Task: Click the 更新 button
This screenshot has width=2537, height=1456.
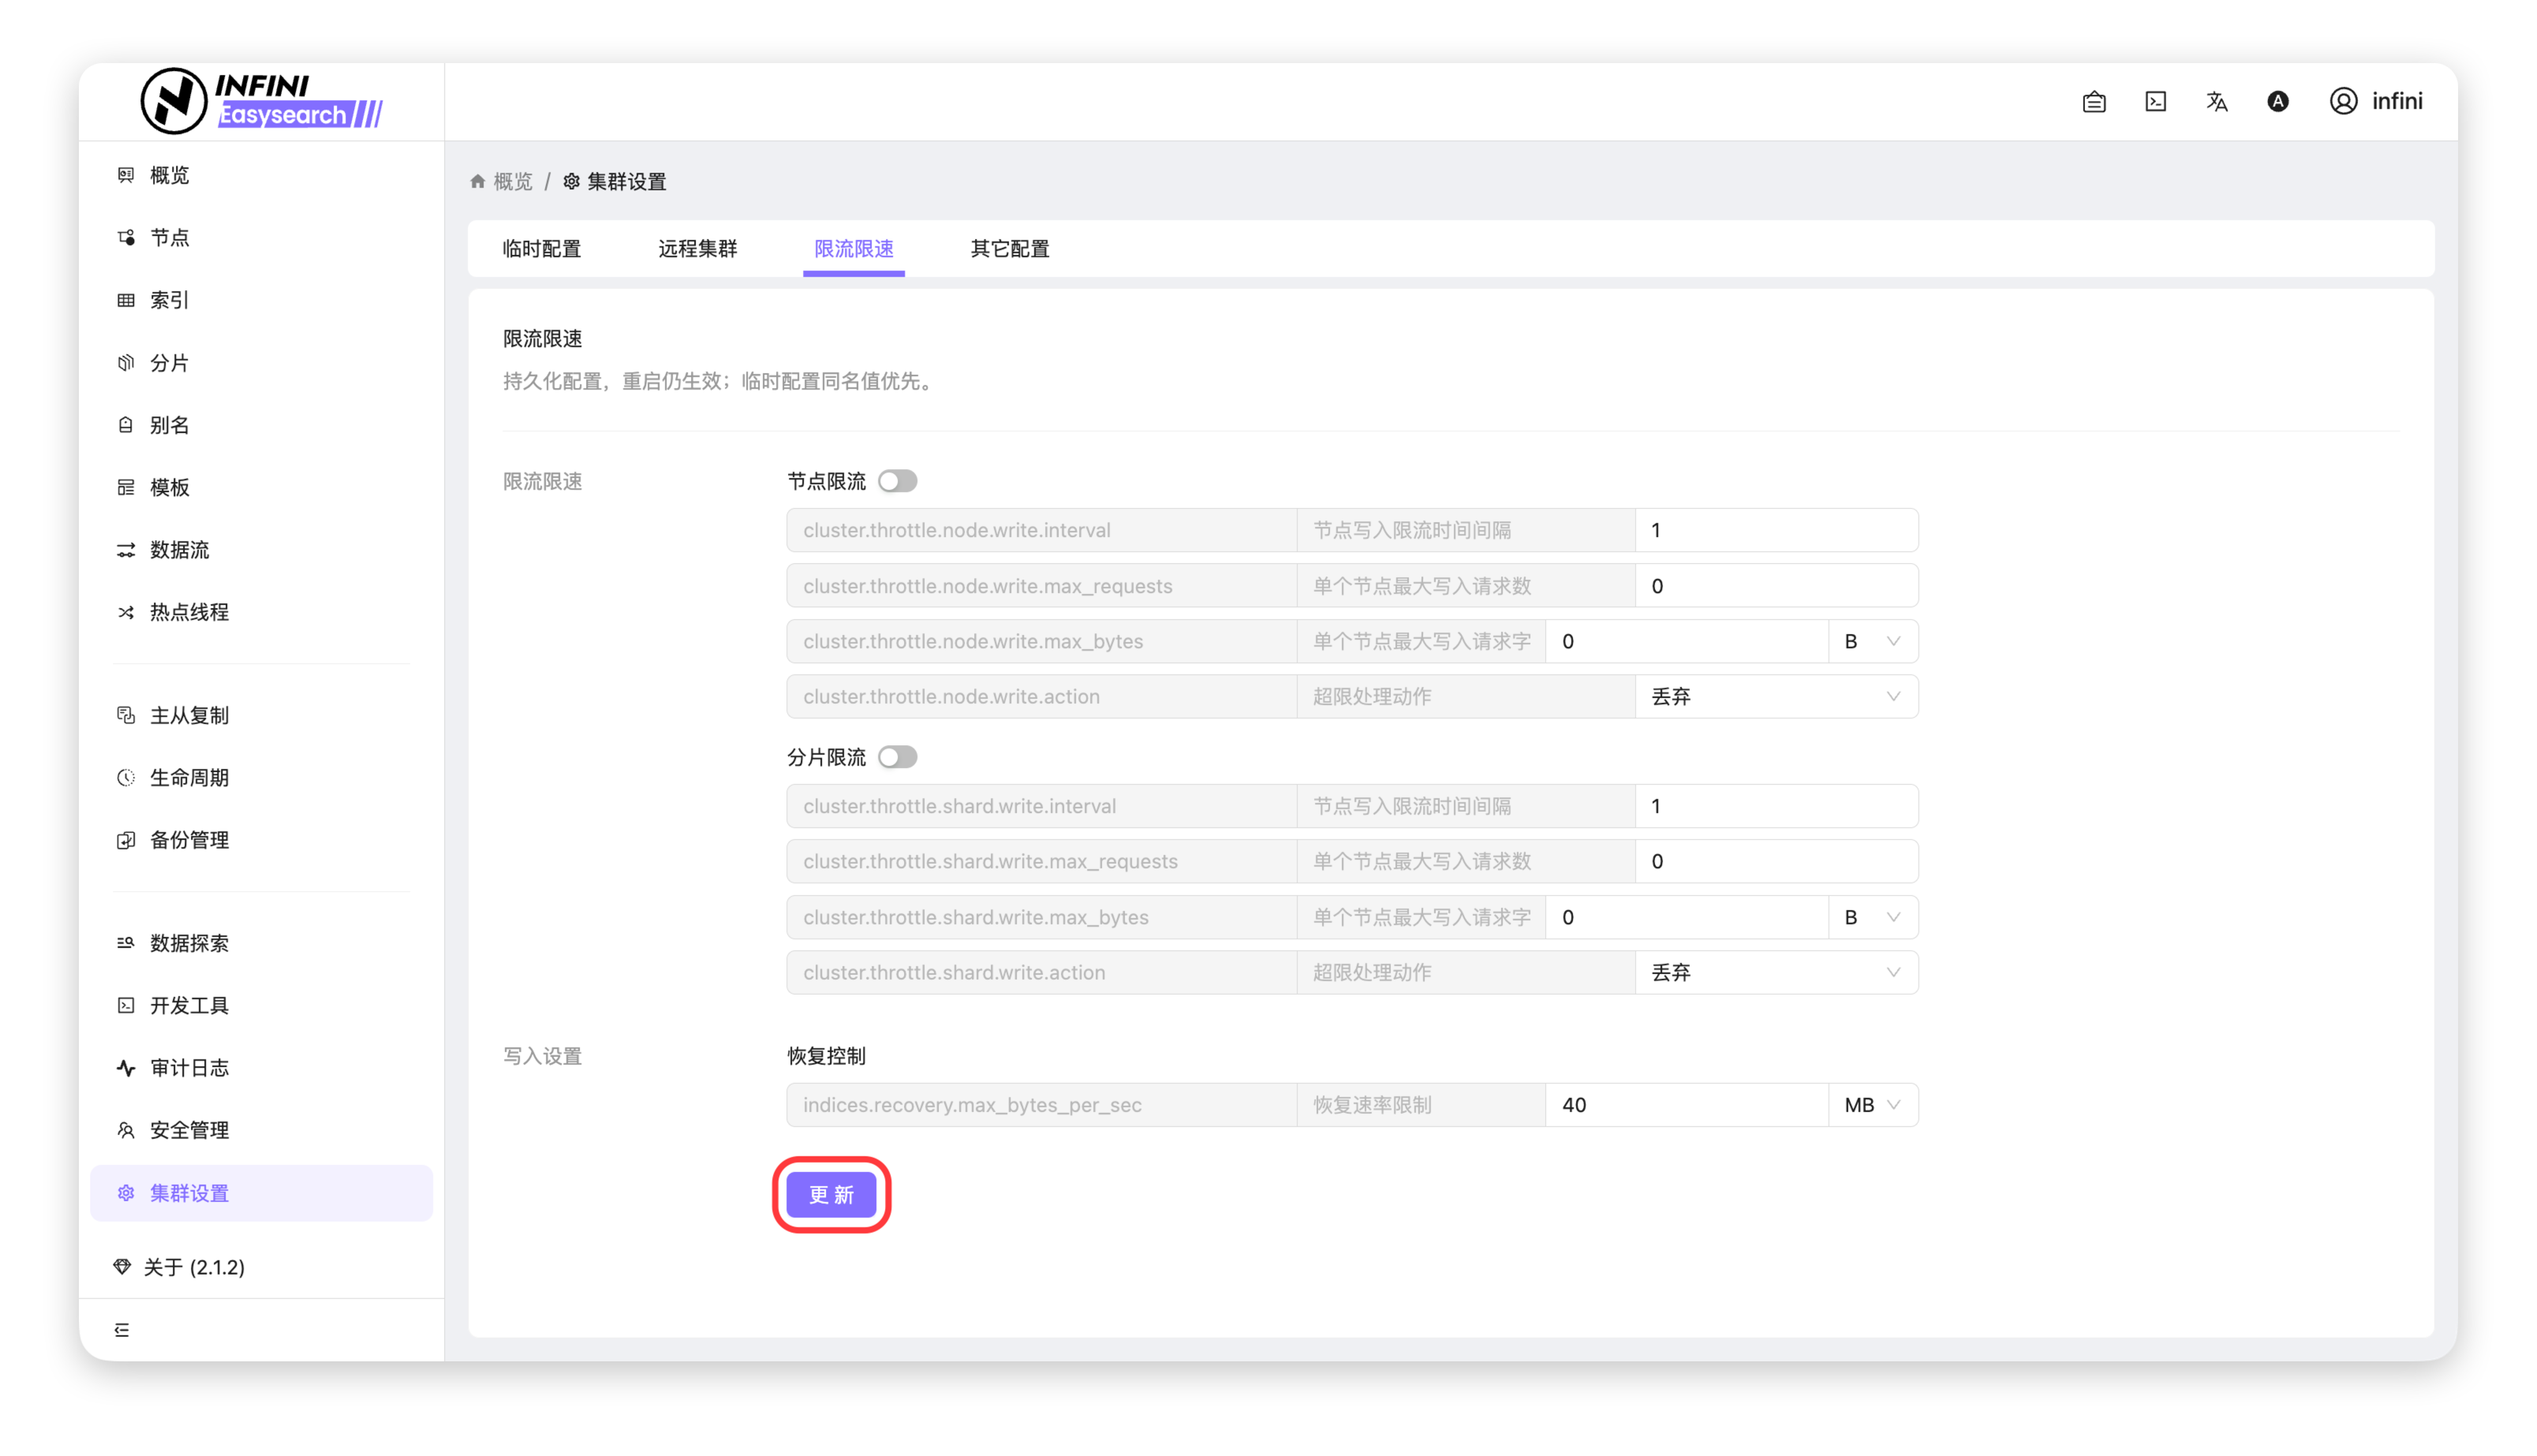Action: [x=831, y=1194]
